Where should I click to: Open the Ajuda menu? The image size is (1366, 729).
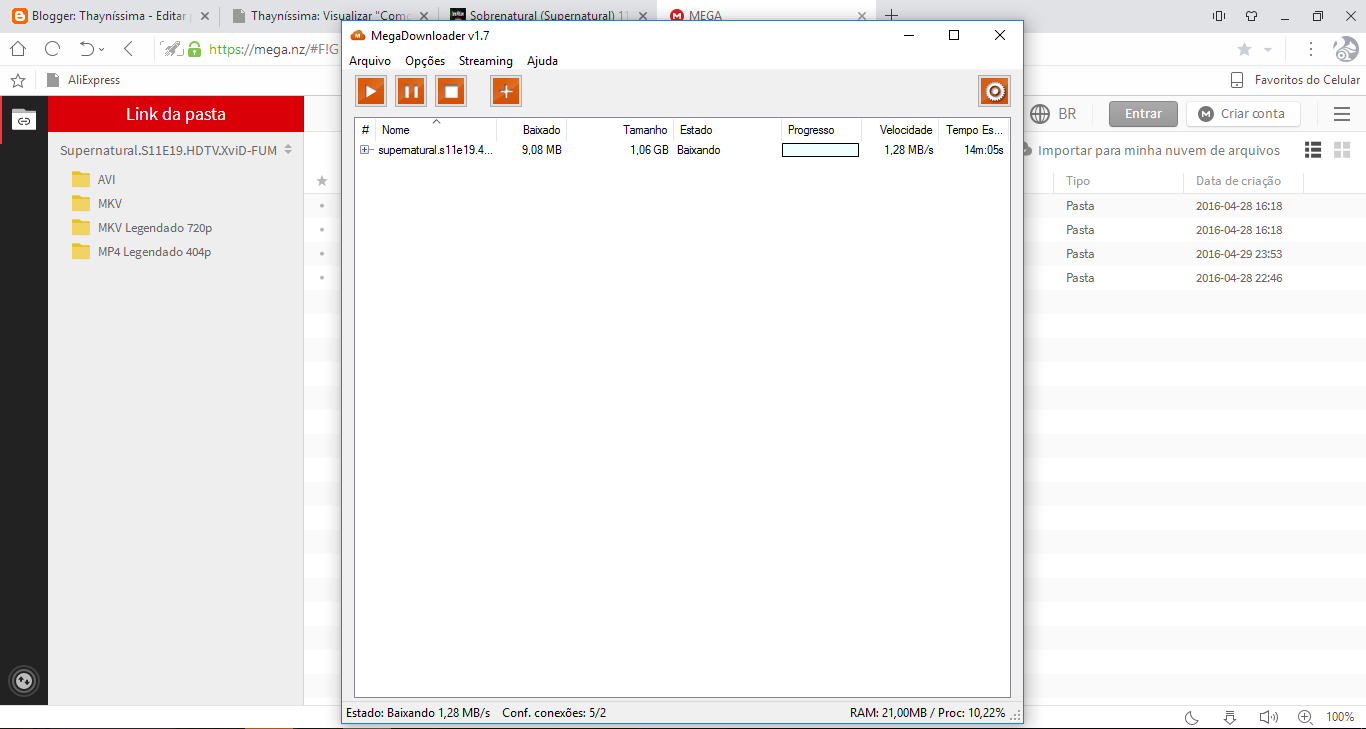coord(543,61)
